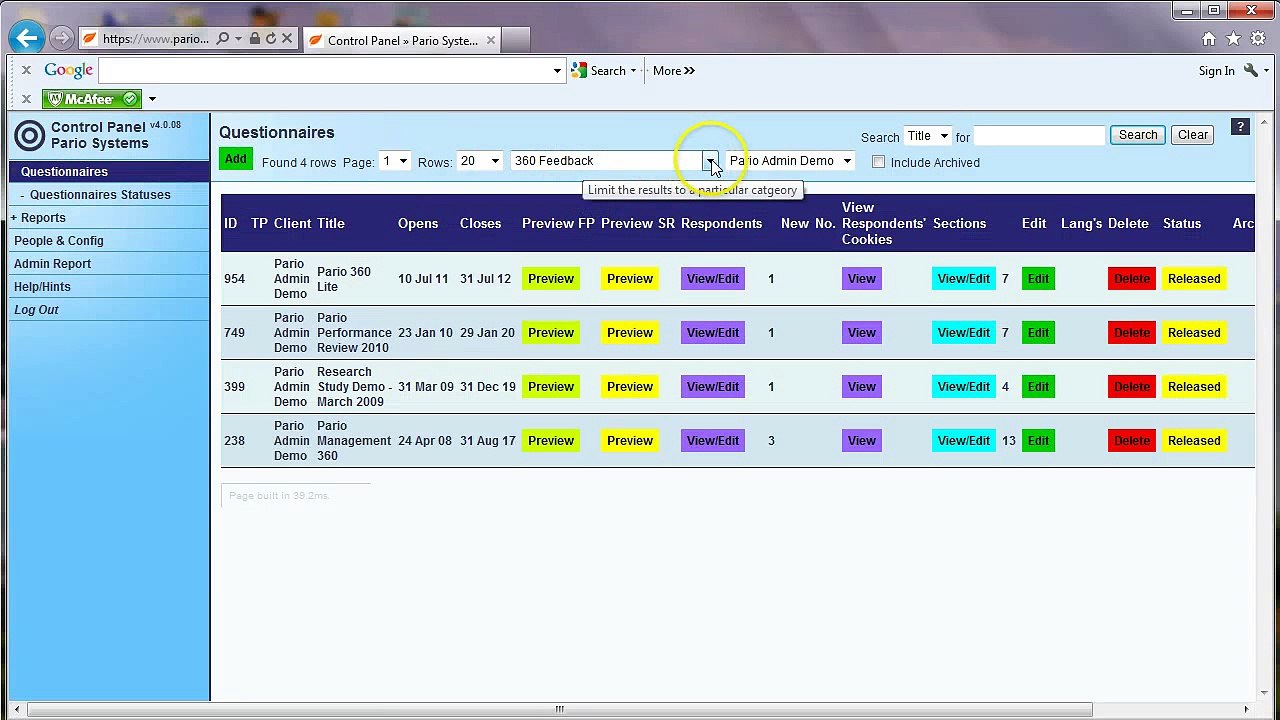Open the Favorites star icon
The image size is (1280, 720).
click(x=1234, y=39)
